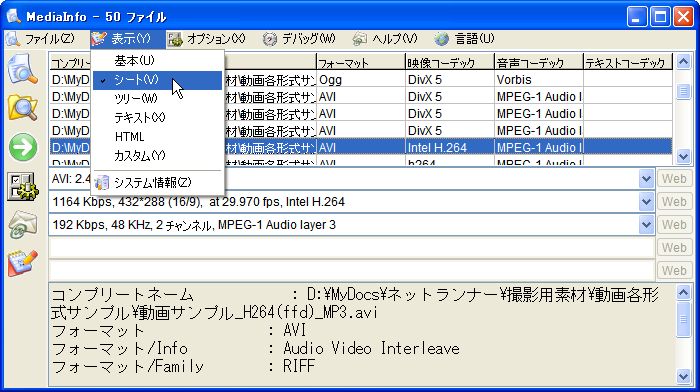Click the notepad pencil sidebar icon
700x392 pixels.
[x=22, y=263]
